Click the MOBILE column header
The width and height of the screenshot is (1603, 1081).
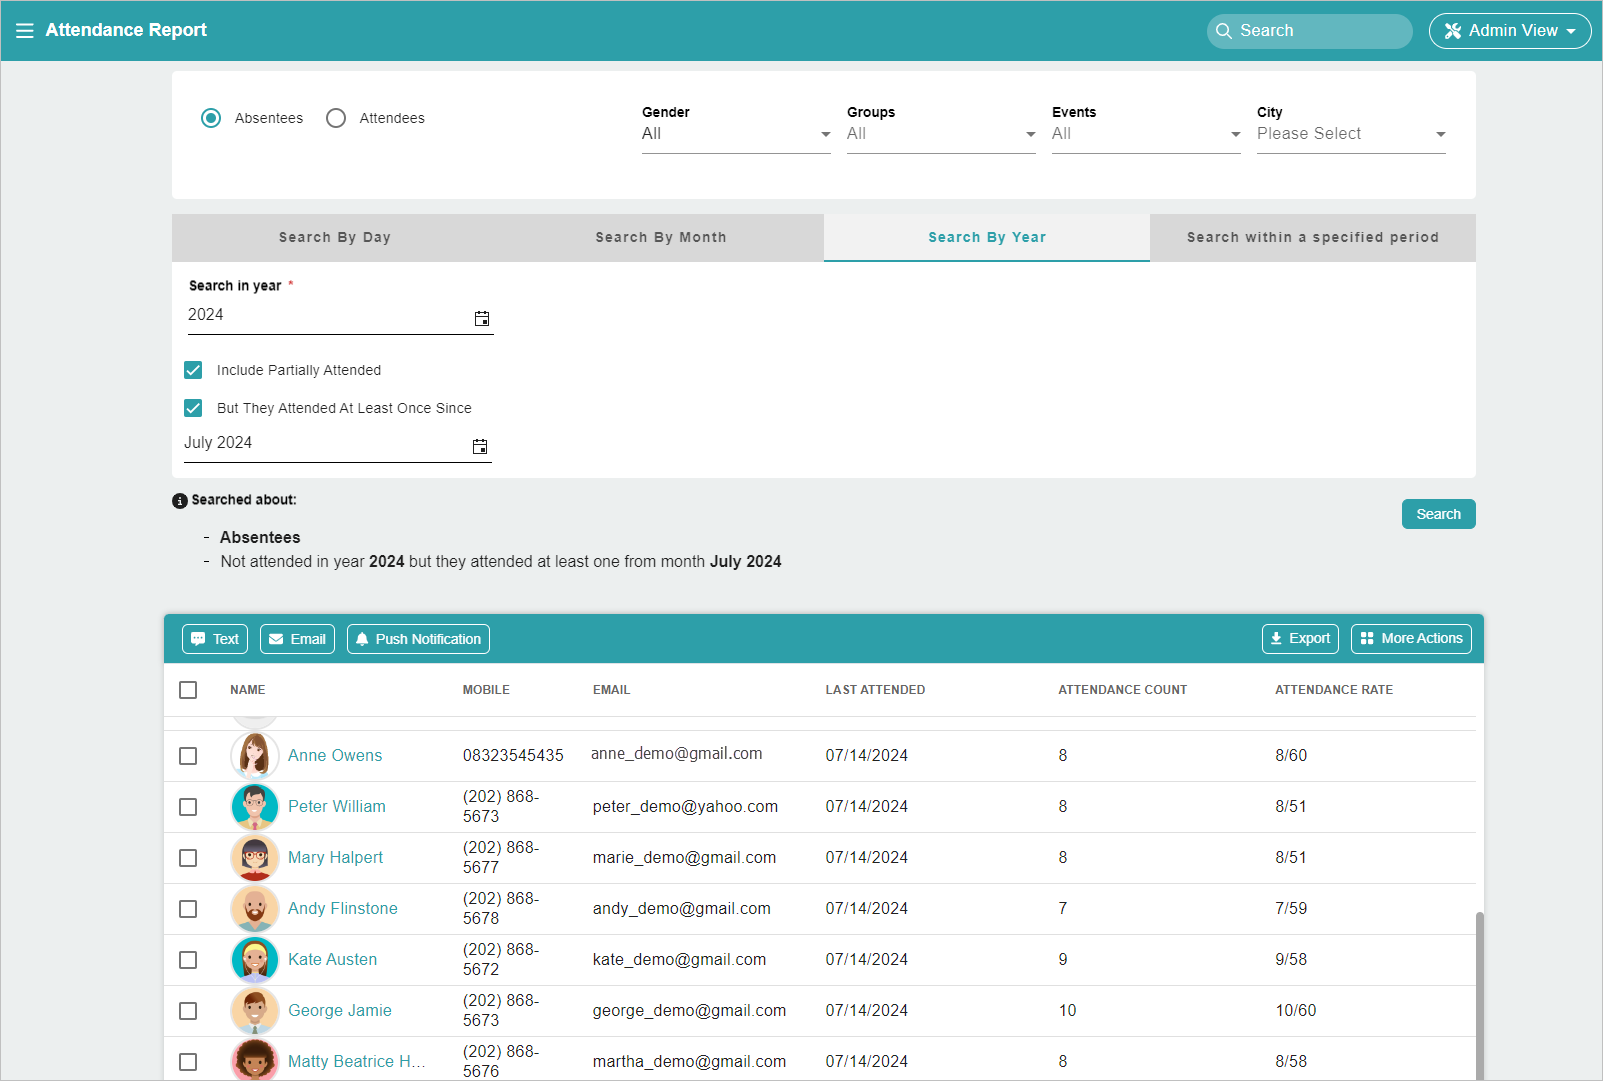tap(486, 690)
